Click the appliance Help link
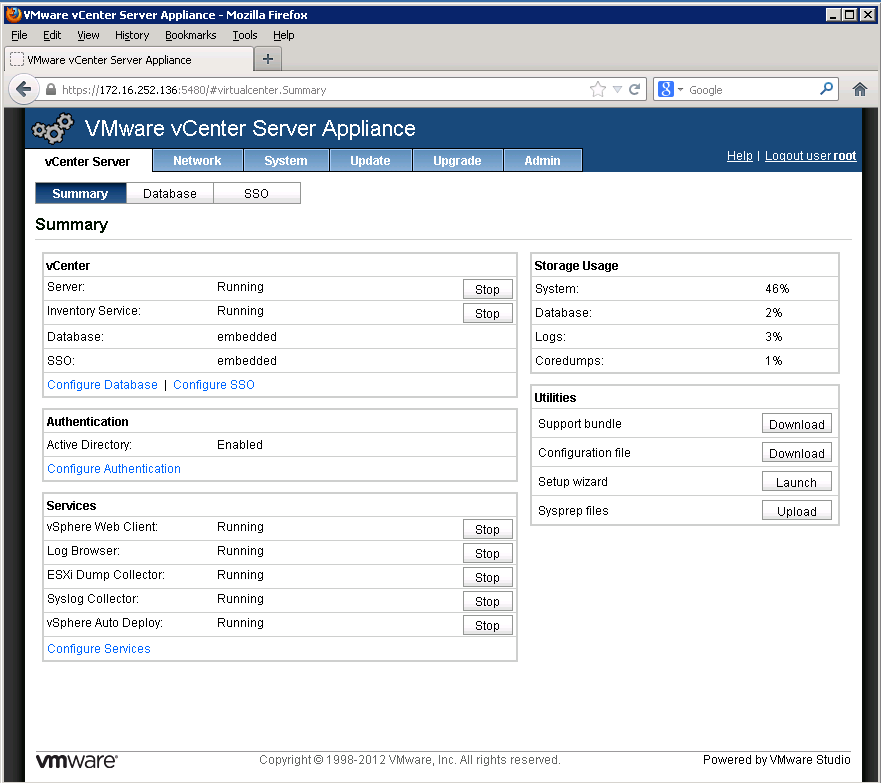Screen dimensions: 881x783 pos(739,156)
